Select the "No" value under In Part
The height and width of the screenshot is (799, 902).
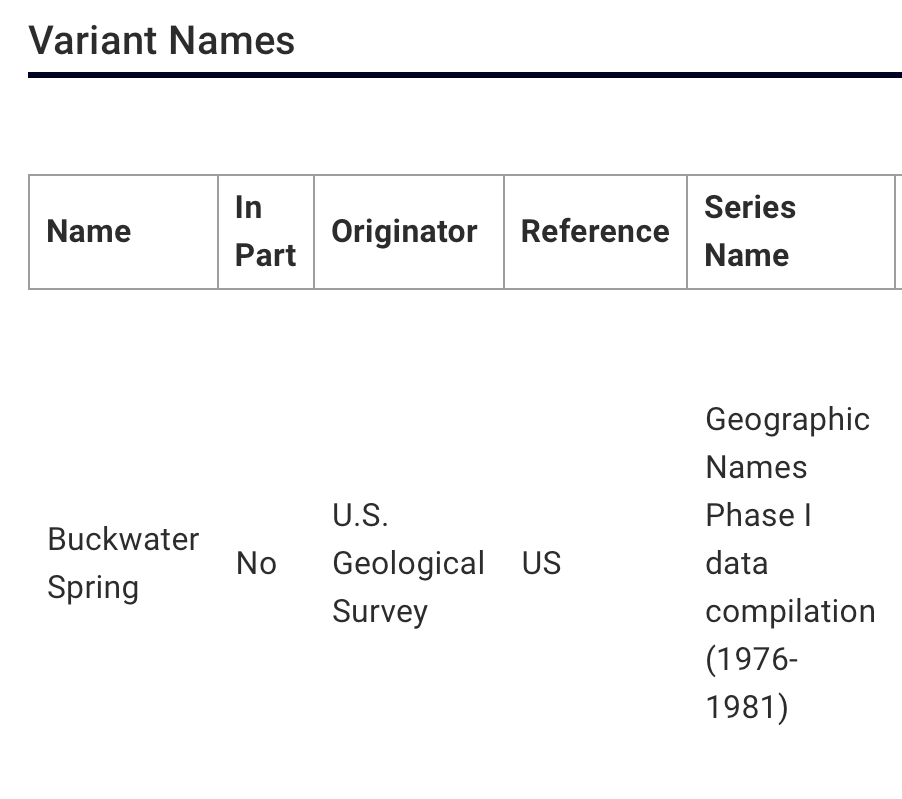tap(256, 564)
